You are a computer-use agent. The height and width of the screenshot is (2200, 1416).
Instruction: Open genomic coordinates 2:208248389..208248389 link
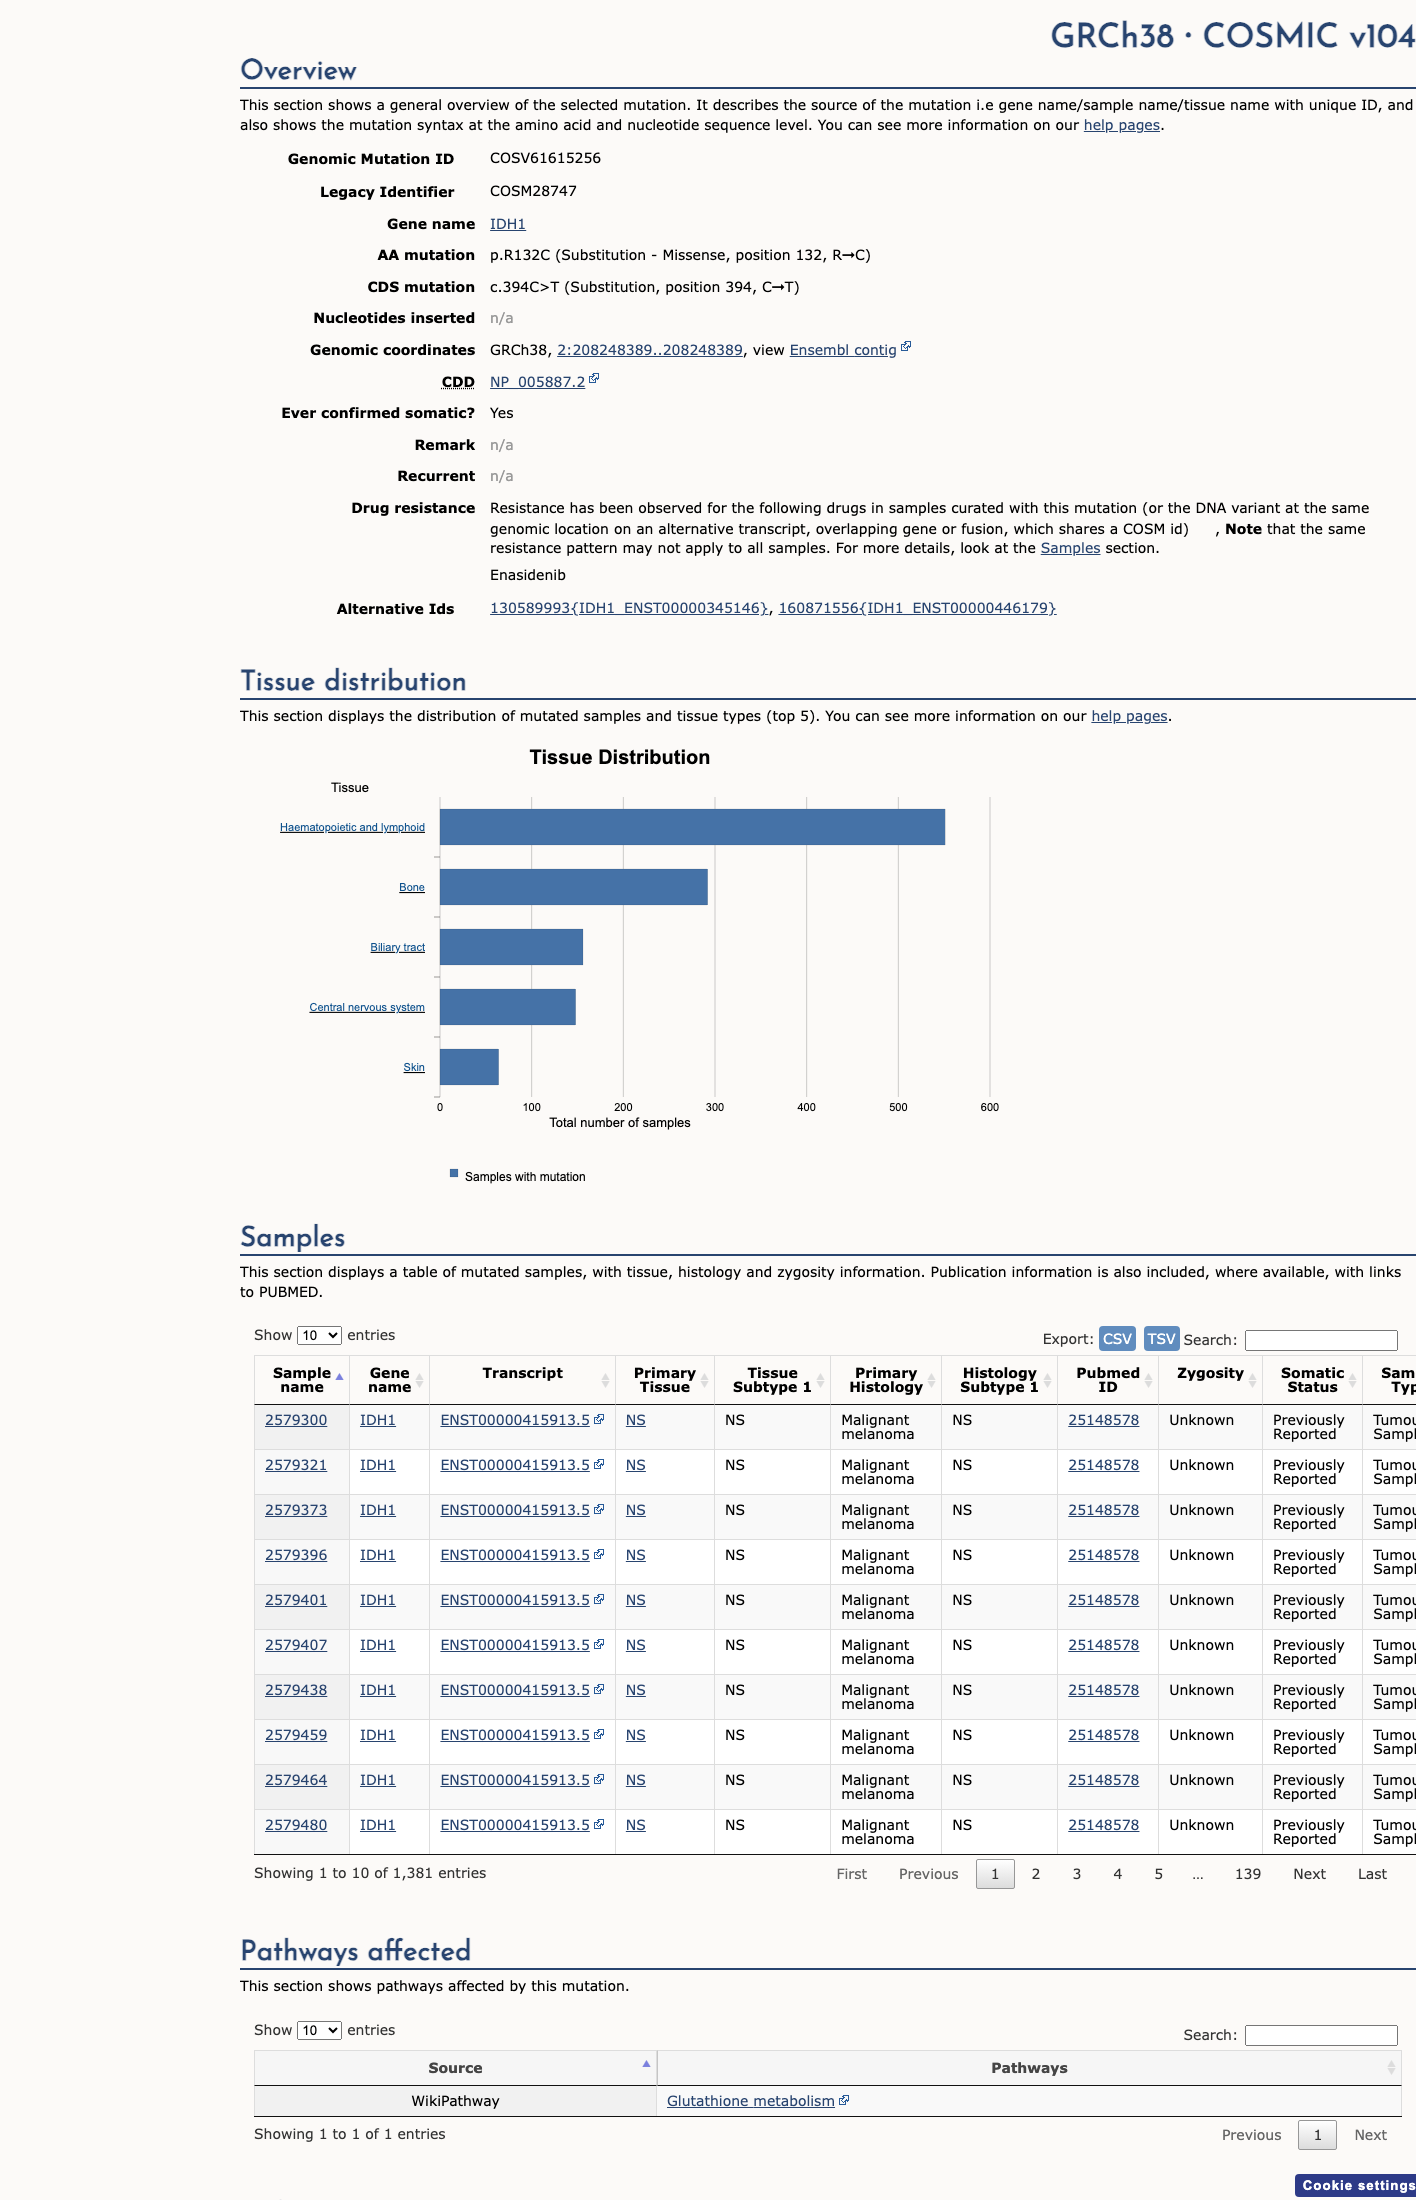[650, 350]
